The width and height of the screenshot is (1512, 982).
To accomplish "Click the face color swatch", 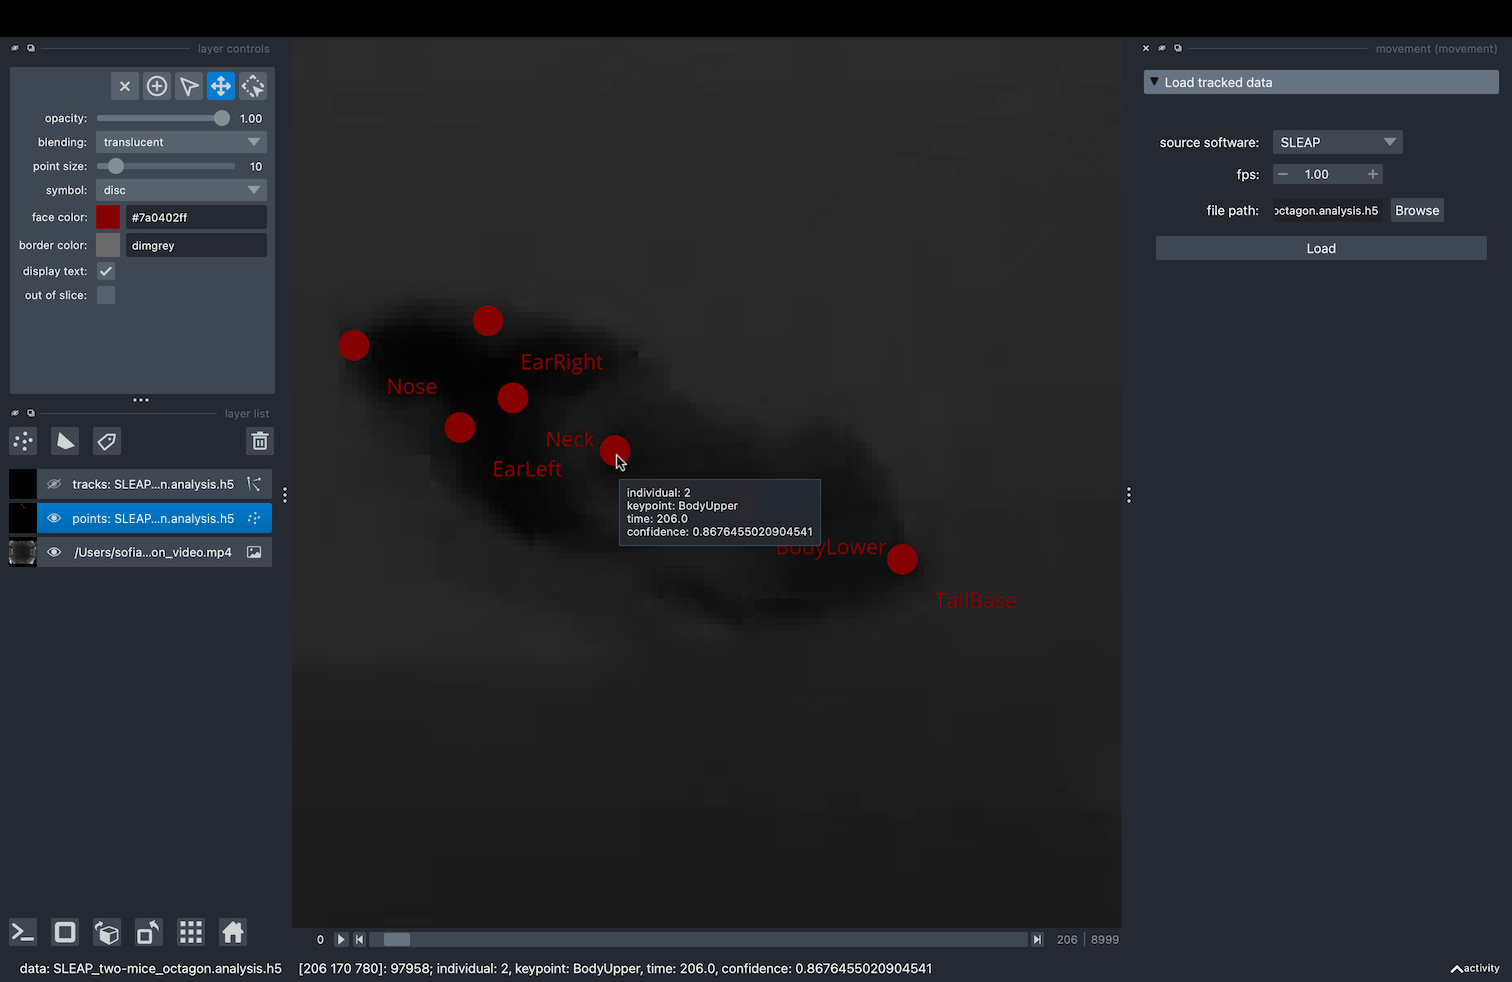I will click(x=108, y=216).
